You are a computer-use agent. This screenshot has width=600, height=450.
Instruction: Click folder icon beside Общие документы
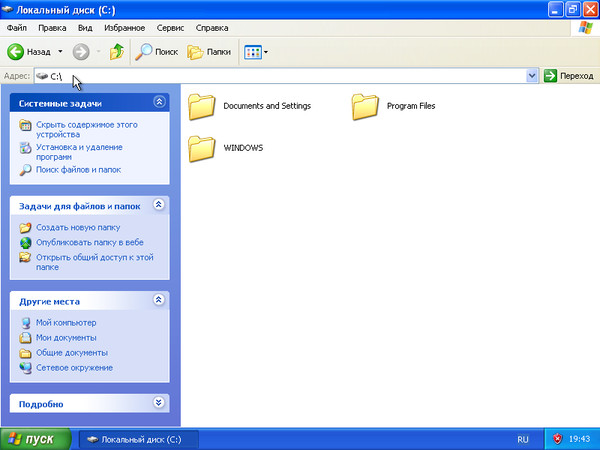(25, 353)
